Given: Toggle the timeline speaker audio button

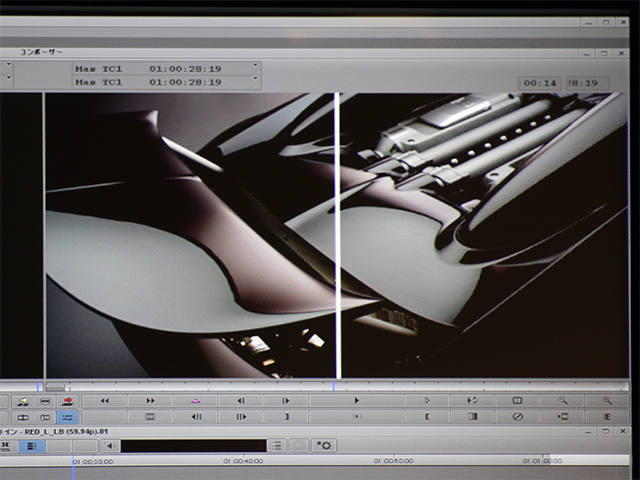Looking at the screenshot, I should point(110,446).
